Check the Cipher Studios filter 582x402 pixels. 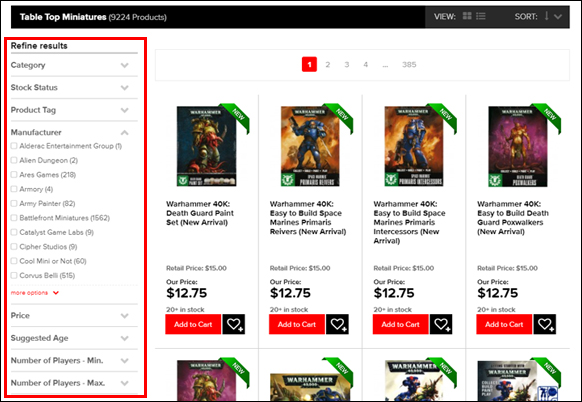click(14, 246)
